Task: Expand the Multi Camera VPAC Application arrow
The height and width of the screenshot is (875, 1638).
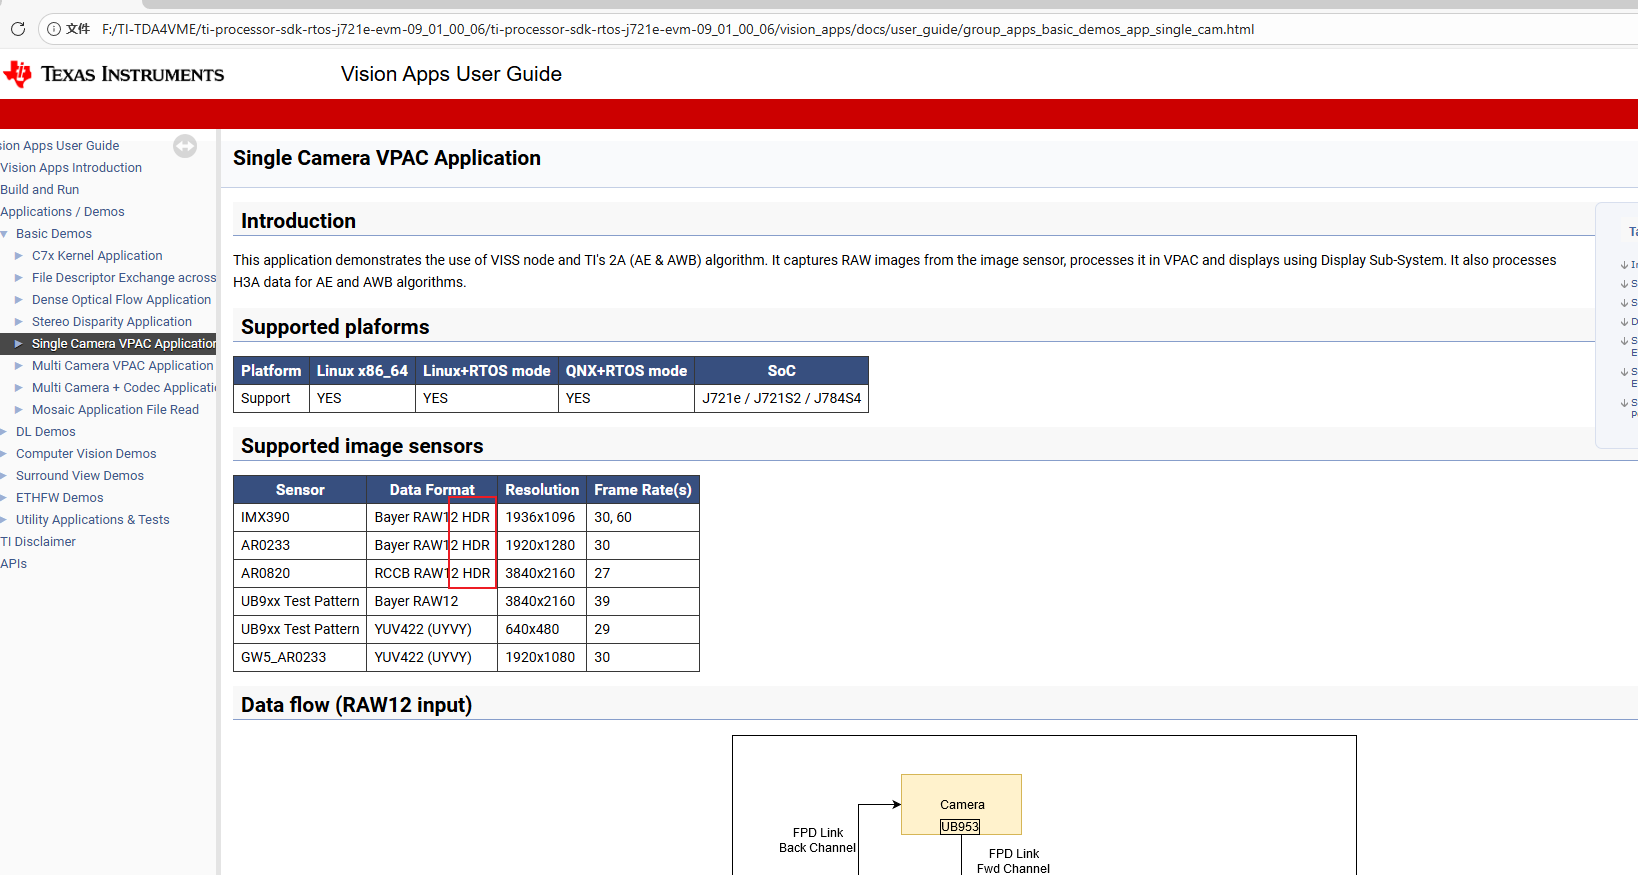Action: click(19, 366)
